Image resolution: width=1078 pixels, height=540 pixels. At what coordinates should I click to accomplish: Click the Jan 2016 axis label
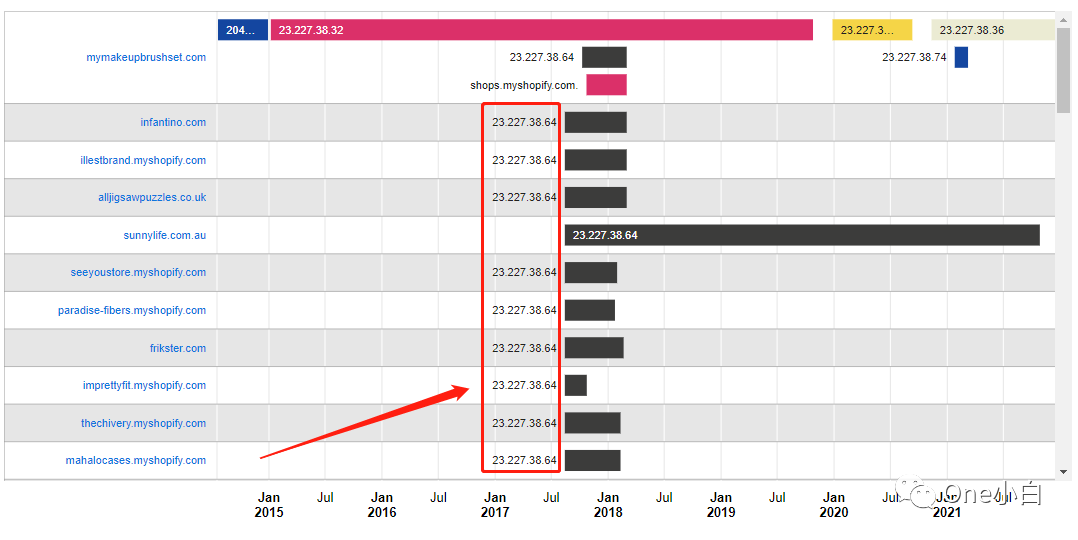point(382,505)
